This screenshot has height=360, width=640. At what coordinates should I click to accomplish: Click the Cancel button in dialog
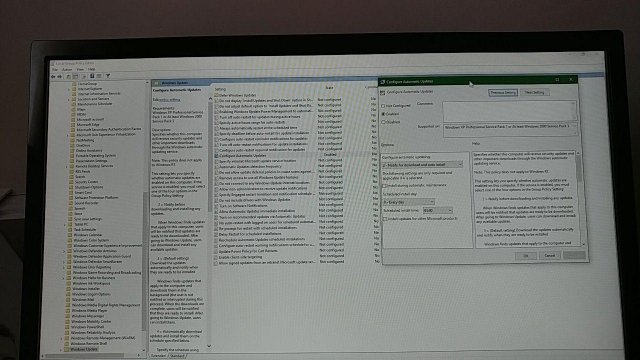pyautogui.click(x=549, y=256)
